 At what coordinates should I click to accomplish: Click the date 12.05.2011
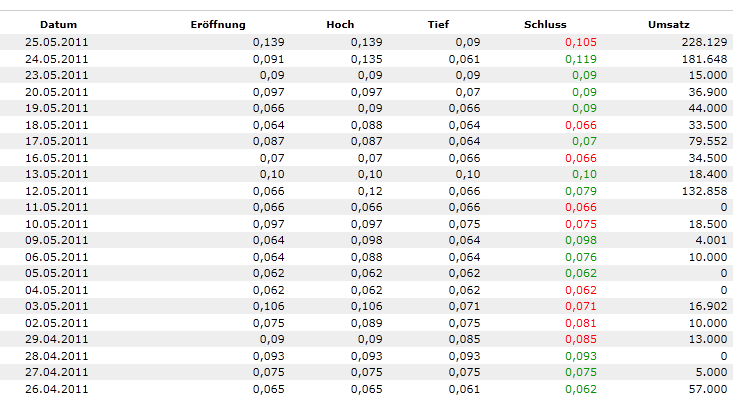(x=58, y=191)
